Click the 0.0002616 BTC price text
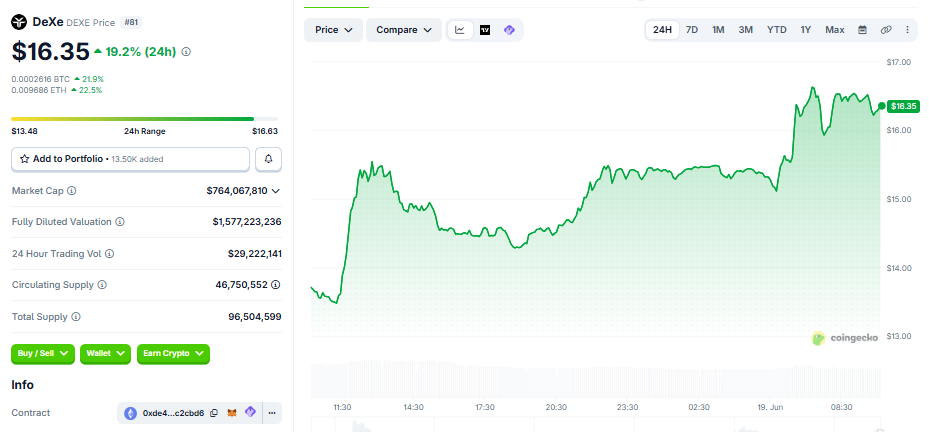Screen dimensions: 929x432 coord(40,79)
